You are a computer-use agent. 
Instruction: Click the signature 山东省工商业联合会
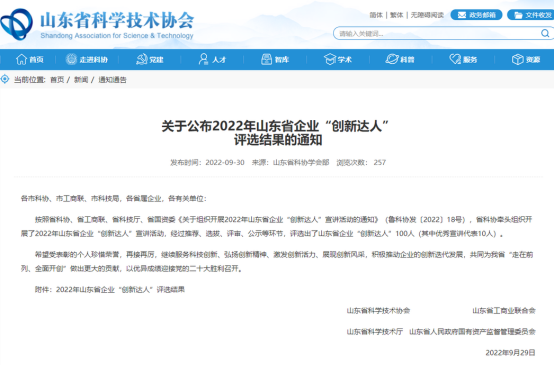point(504,311)
